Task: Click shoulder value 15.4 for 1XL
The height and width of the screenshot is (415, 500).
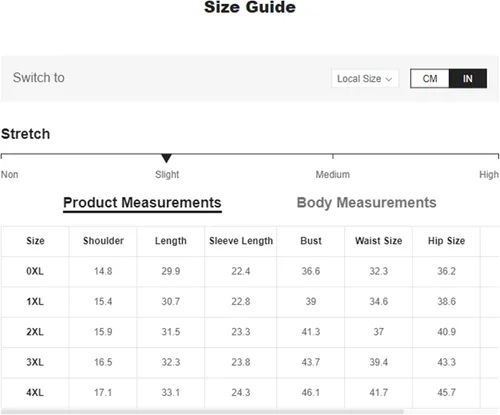Action: (103, 301)
